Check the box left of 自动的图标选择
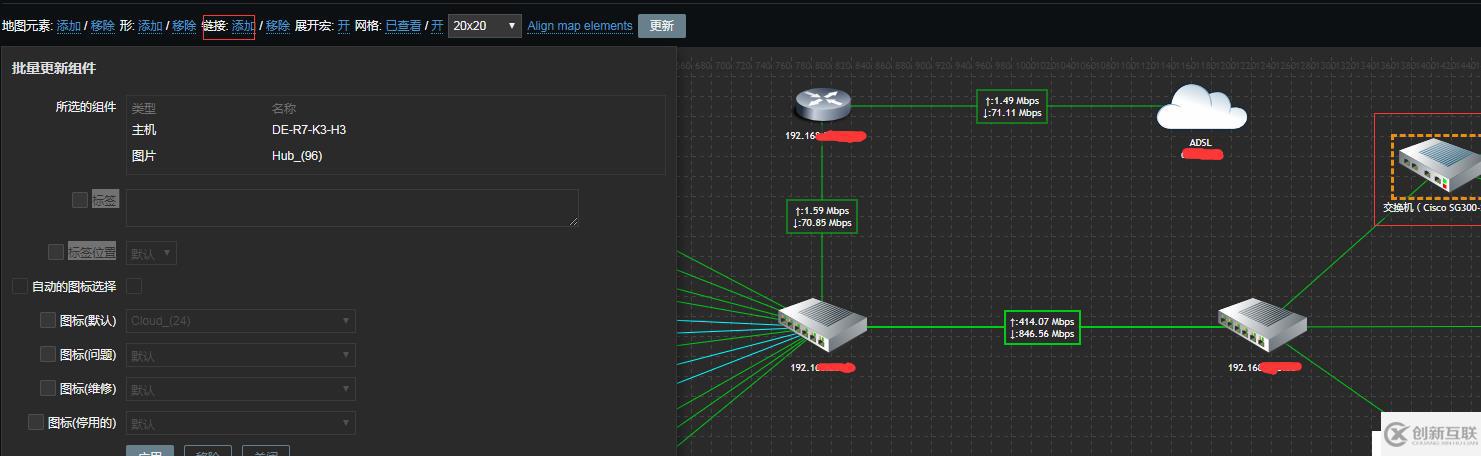This screenshot has height=456, width=1481. point(20,286)
